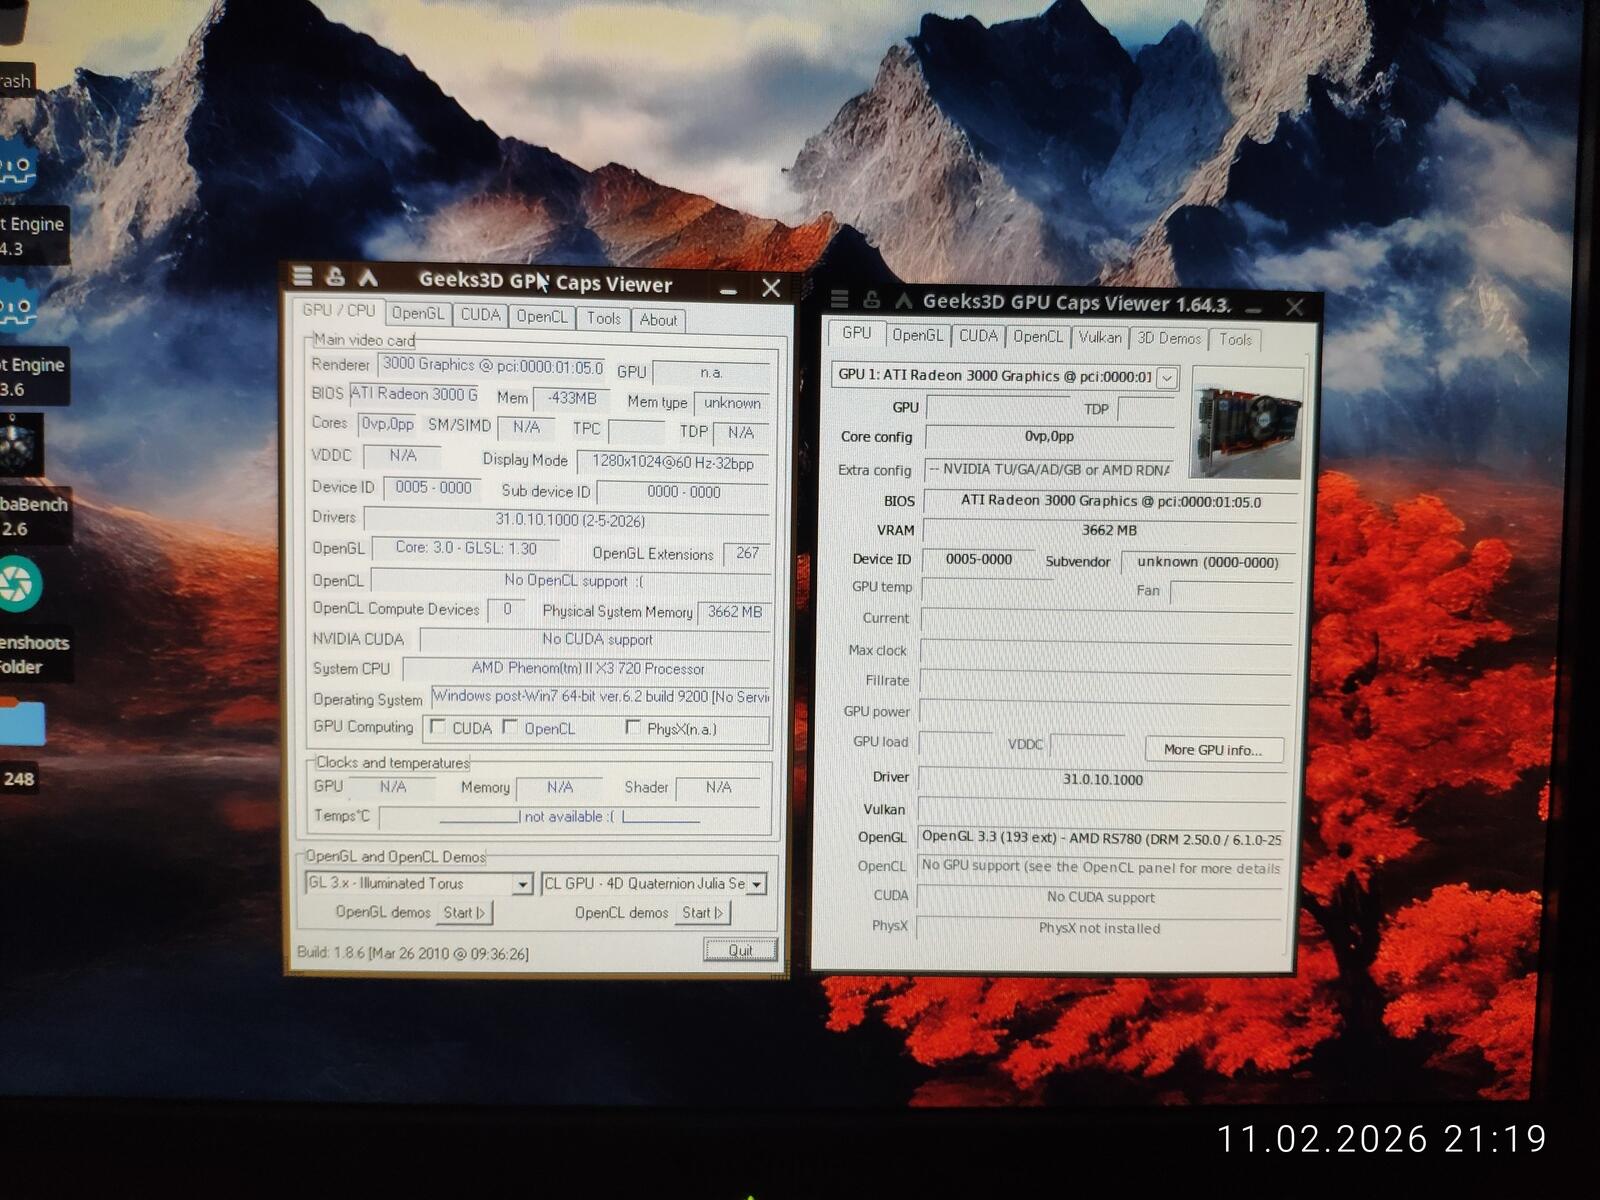Click Sub device ID value '0000 - 0000'
Screen dimensions: 1600x1200
point(684,492)
